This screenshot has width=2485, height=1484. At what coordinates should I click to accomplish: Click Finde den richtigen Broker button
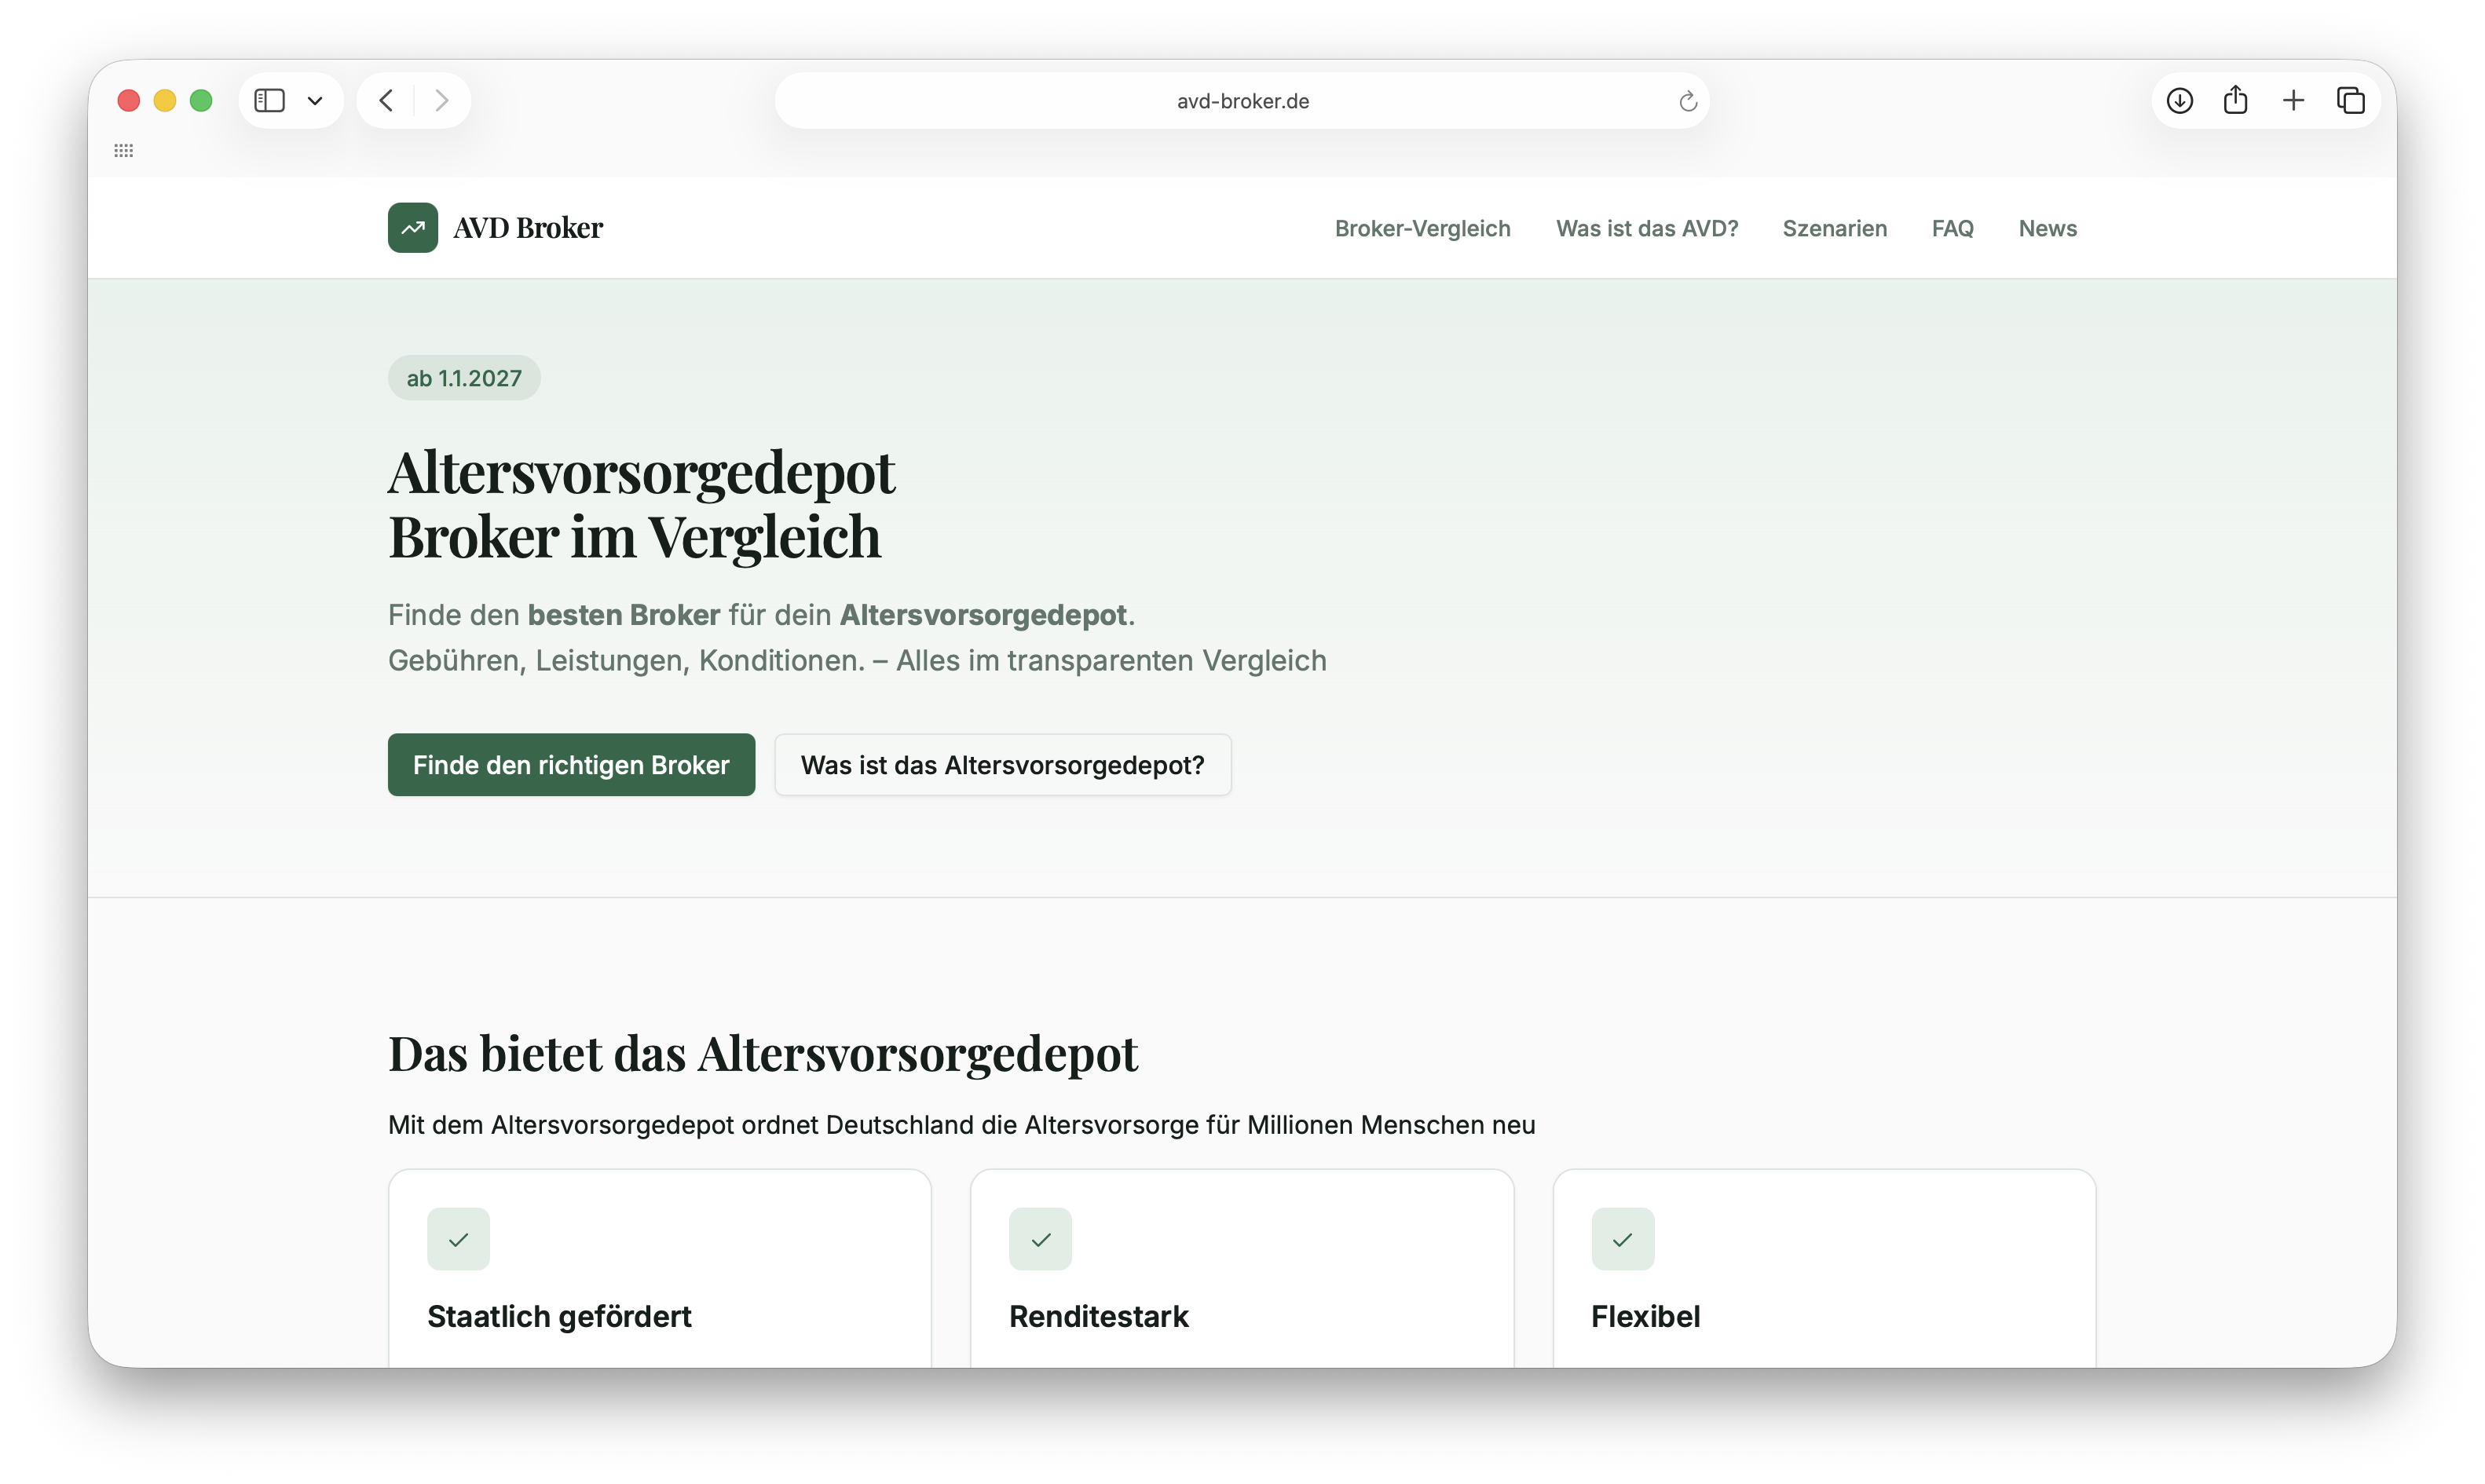point(571,765)
